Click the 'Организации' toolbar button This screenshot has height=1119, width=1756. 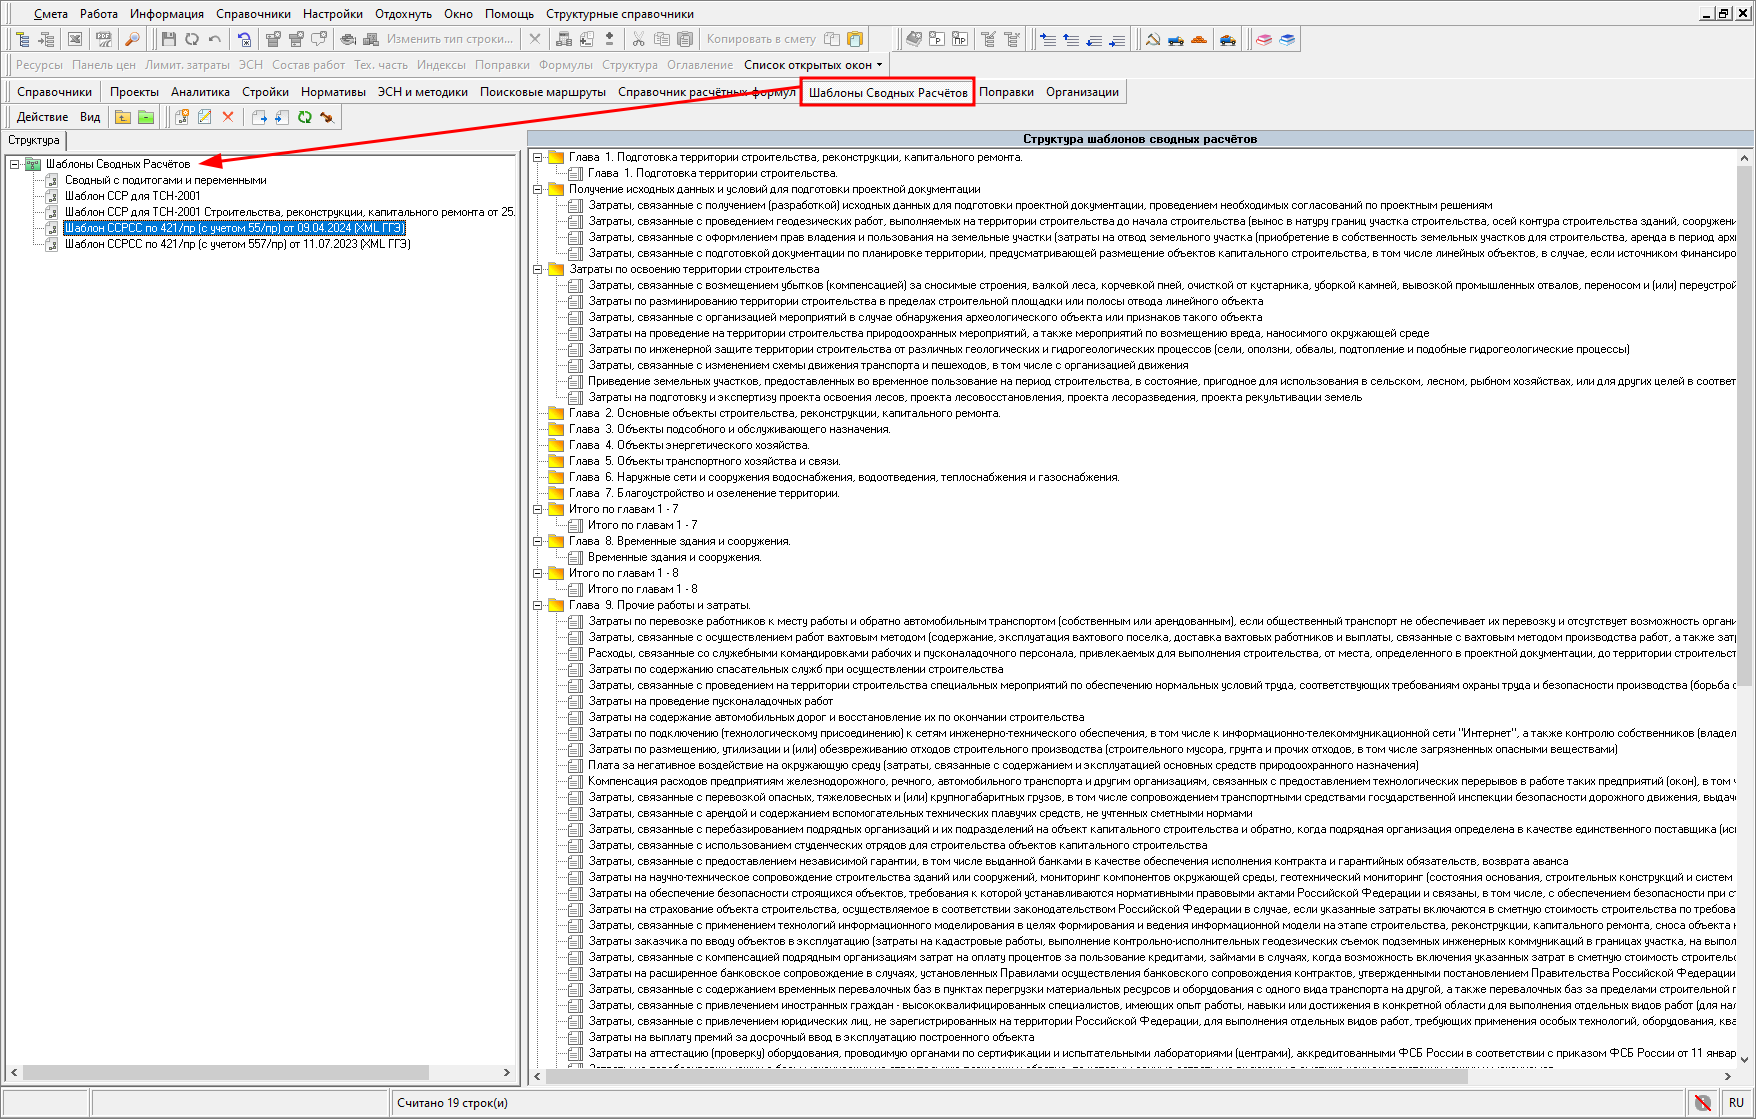[x=1082, y=92]
